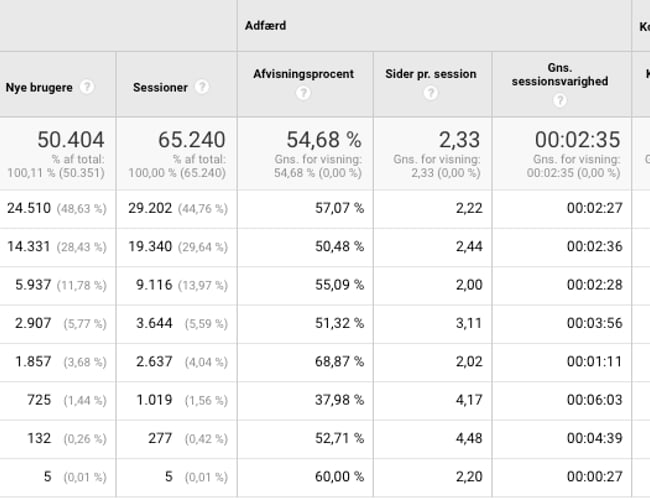Image resolution: width=650 pixels, height=500 pixels.
Task: Sort by the Sessioner column header
Action: click(x=160, y=87)
